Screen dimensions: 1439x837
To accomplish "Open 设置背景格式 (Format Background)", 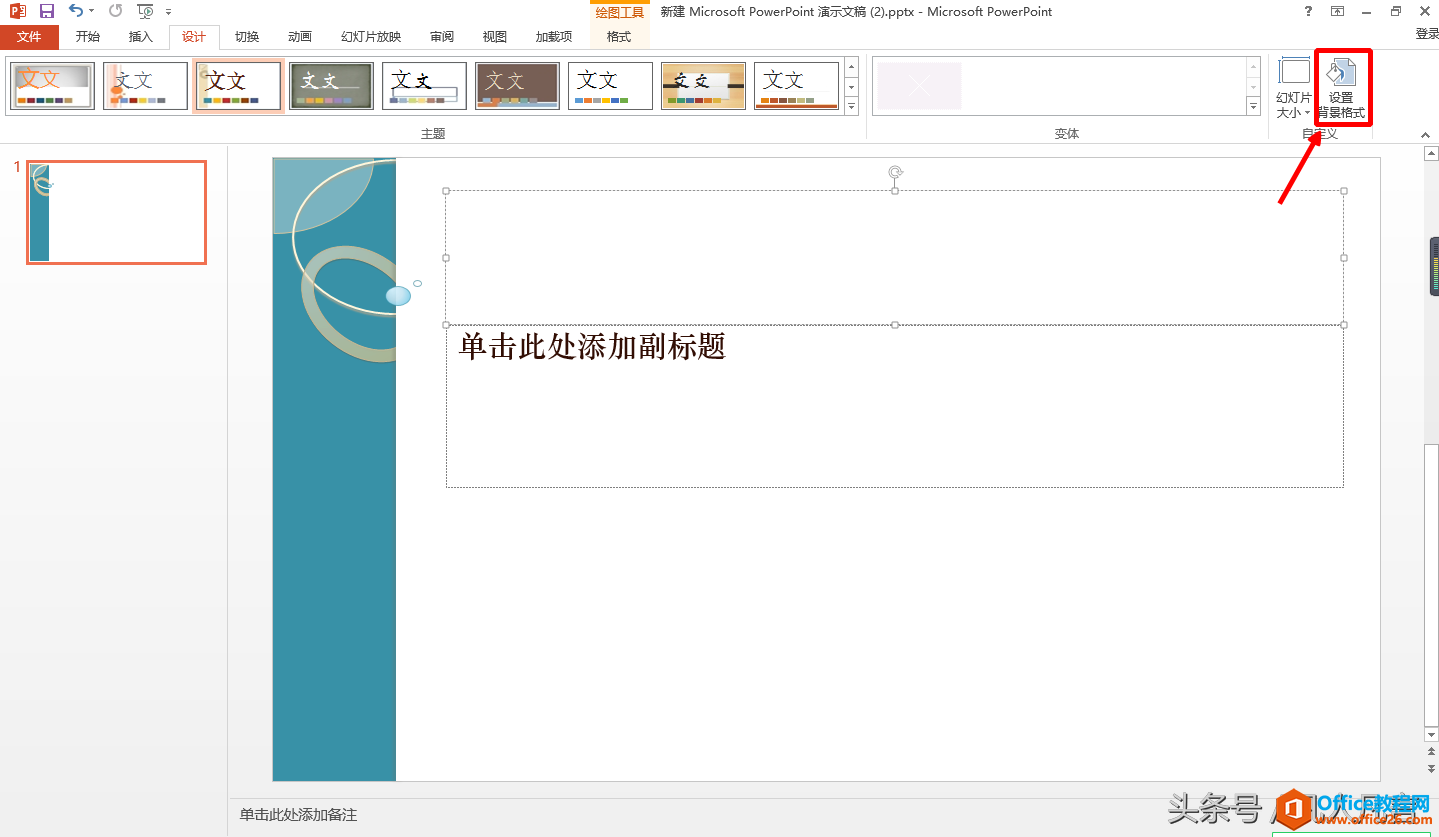I will click(1341, 88).
